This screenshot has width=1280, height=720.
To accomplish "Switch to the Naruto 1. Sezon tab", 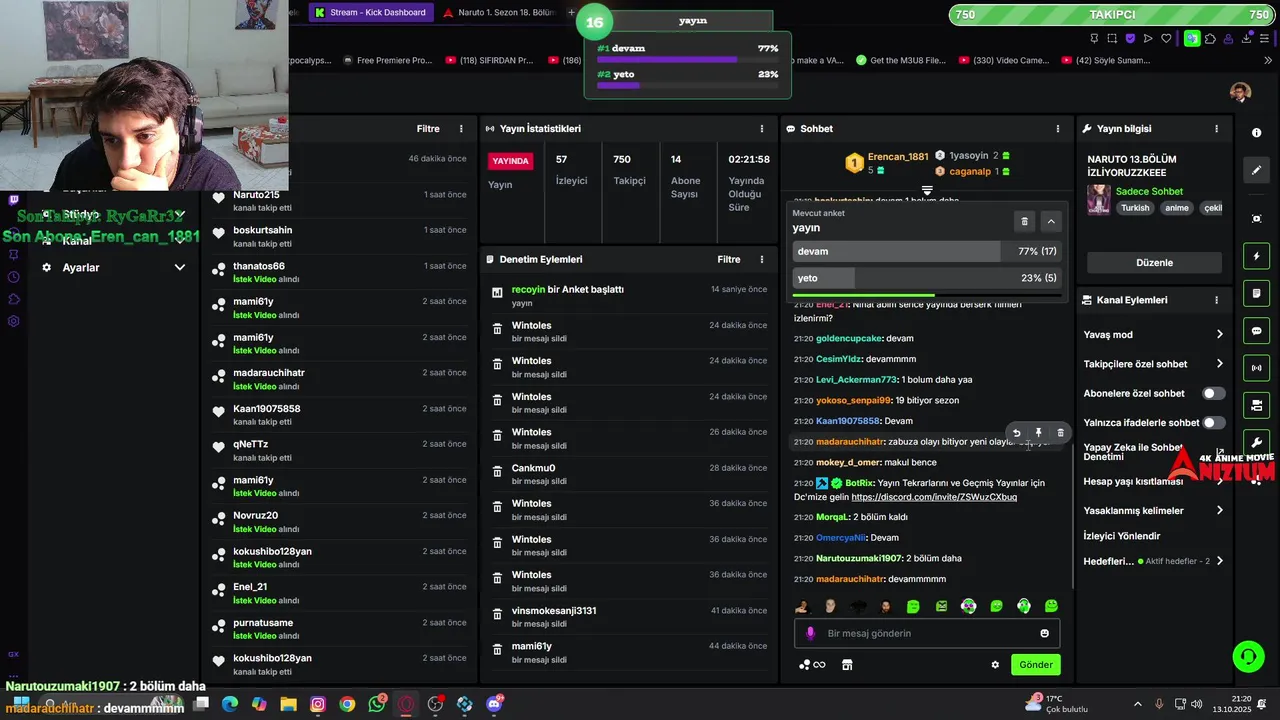I will click(498, 12).
